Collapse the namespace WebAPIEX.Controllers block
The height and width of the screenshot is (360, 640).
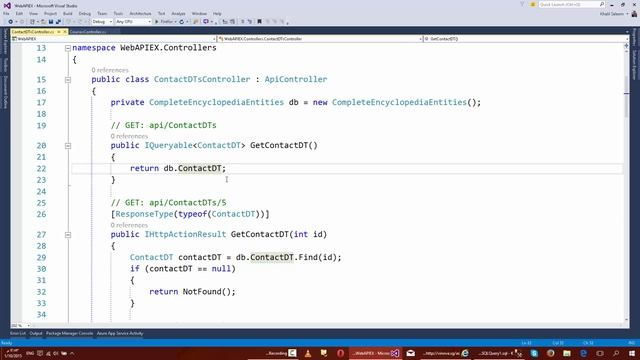pos(68,48)
